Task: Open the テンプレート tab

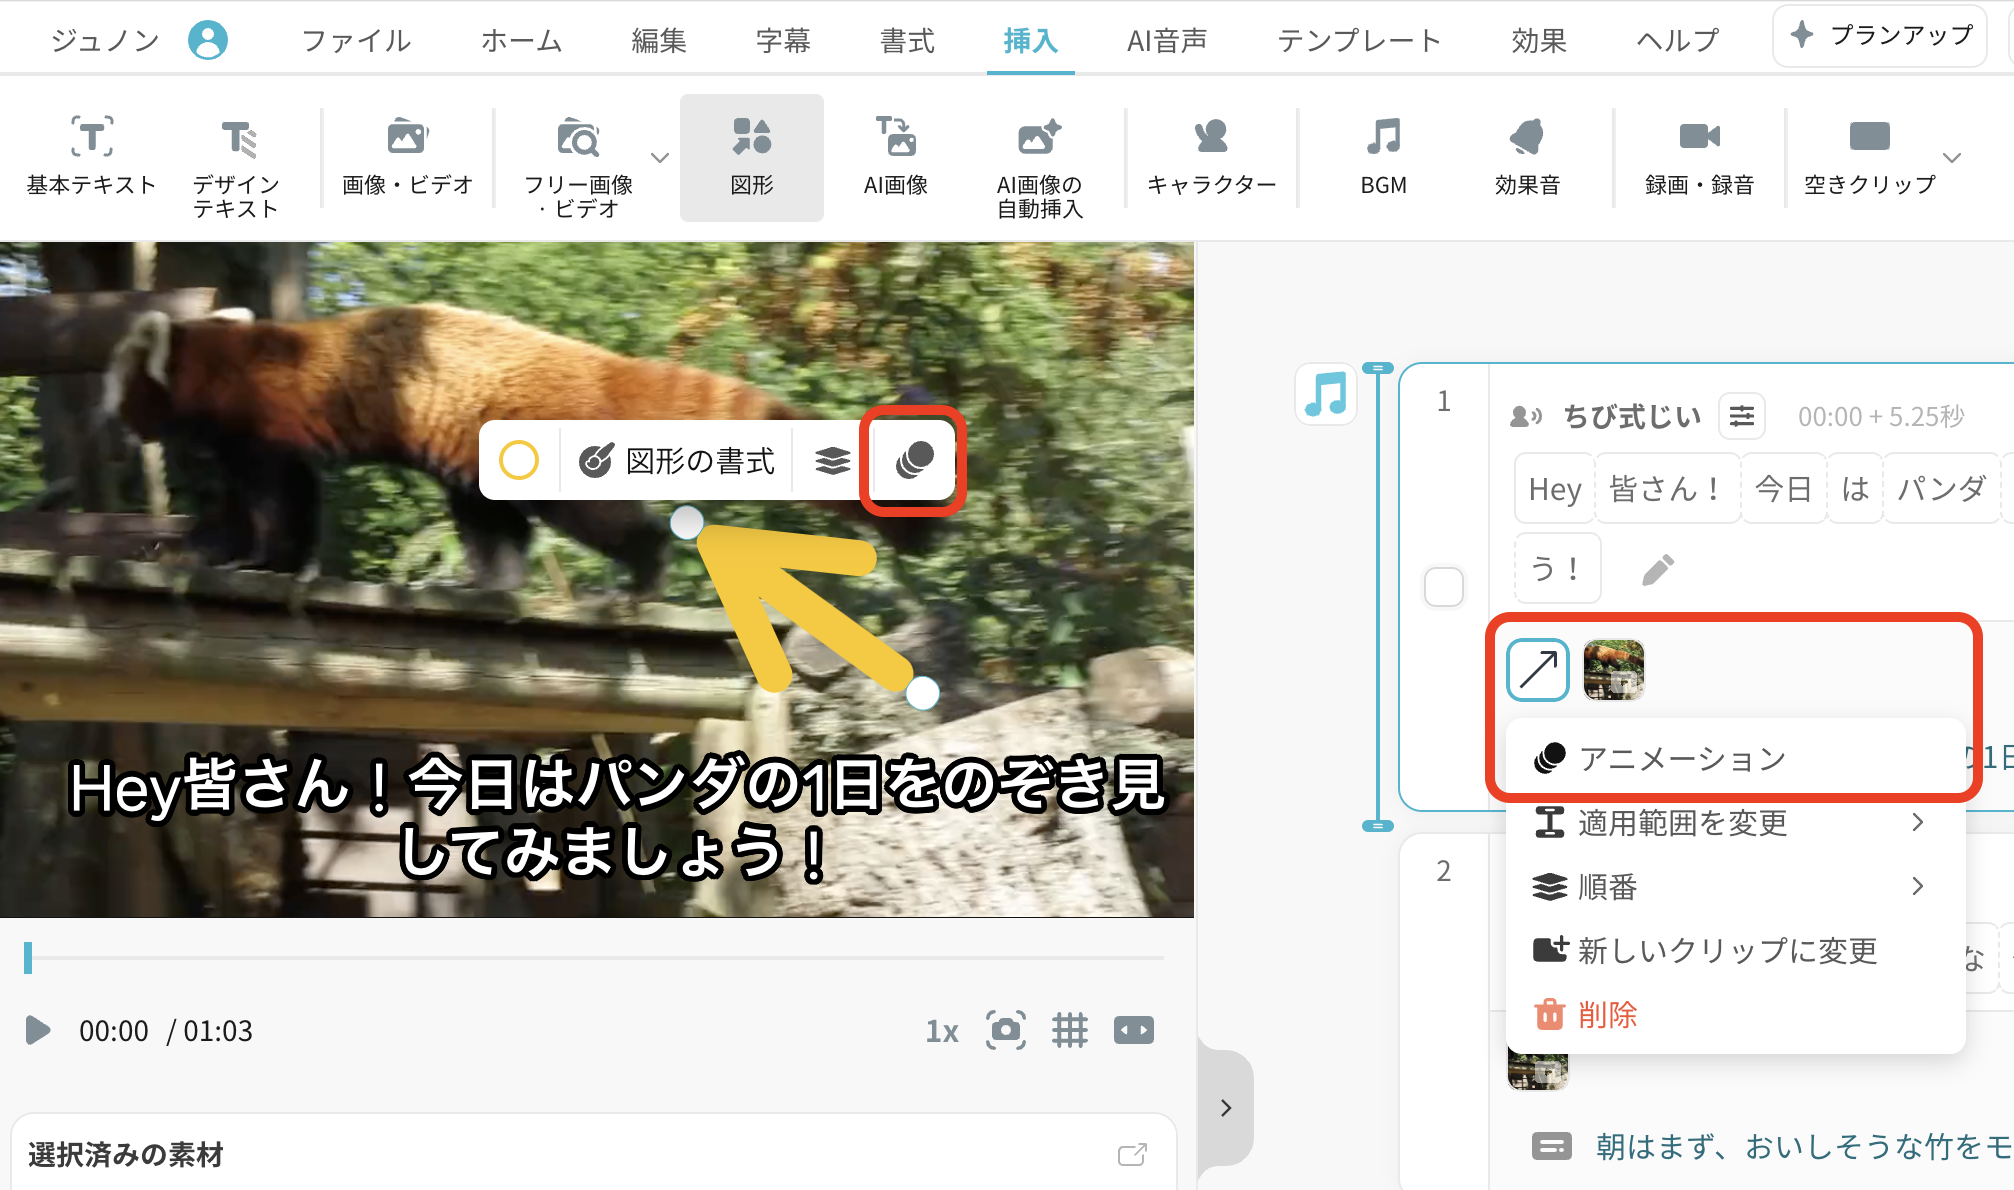Action: pyautogui.click(x=1359, y=40)
